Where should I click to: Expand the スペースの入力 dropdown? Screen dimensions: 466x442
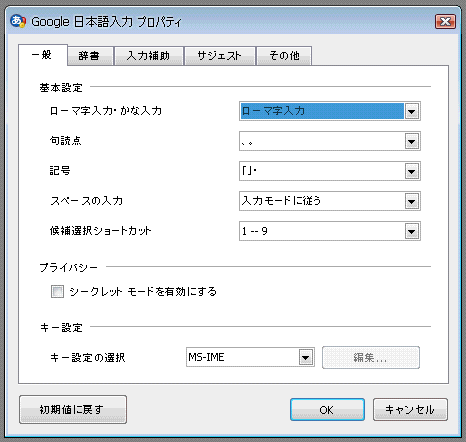click(x=330, y=201)
